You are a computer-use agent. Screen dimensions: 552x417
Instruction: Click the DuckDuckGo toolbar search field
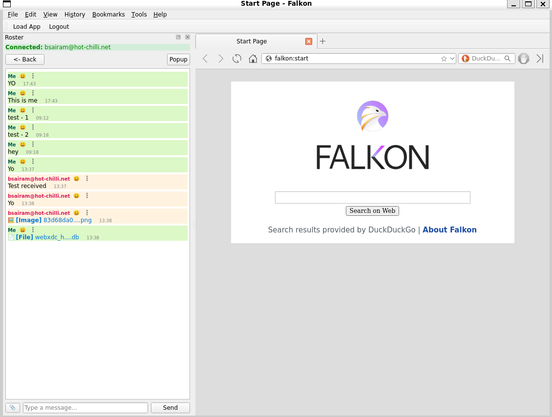[x=487, y=58]
